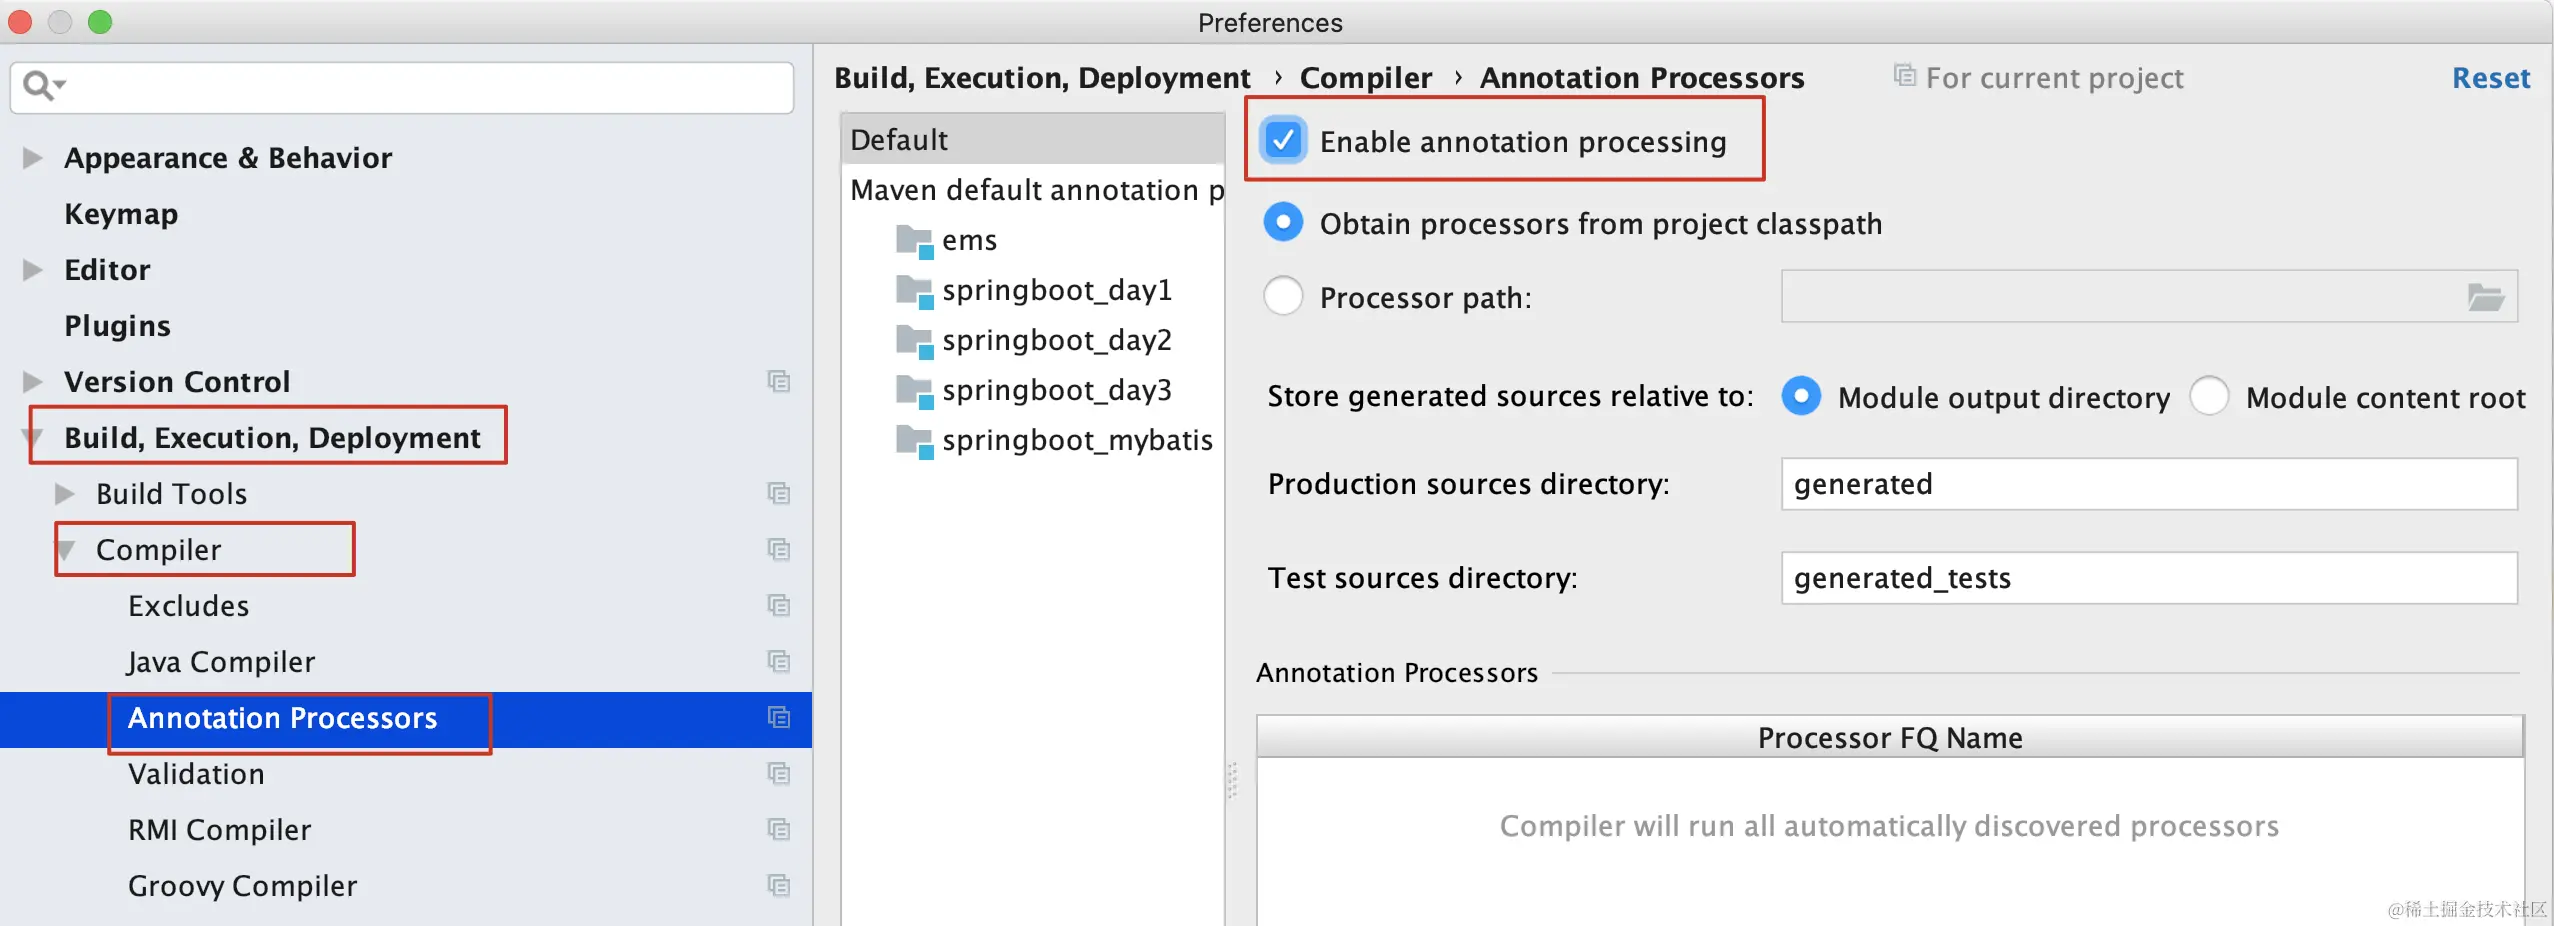Screen dimensions: 2554x926
Task: Open the Keymap settings page
Action: (x=121, y=214)
